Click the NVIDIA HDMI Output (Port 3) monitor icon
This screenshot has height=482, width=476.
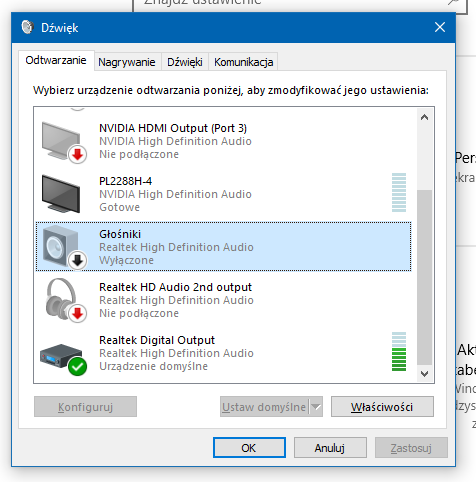63,142
